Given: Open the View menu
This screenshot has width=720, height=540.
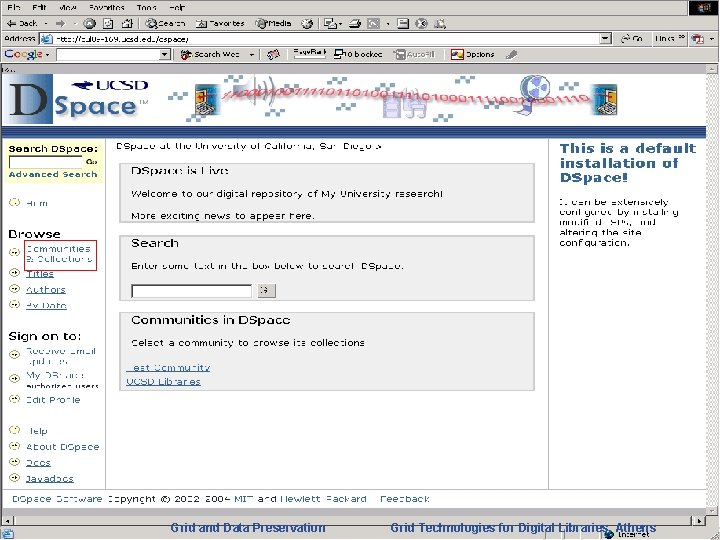Looking at the screenshot, I should pyautogui.click(x=68, y=7).
